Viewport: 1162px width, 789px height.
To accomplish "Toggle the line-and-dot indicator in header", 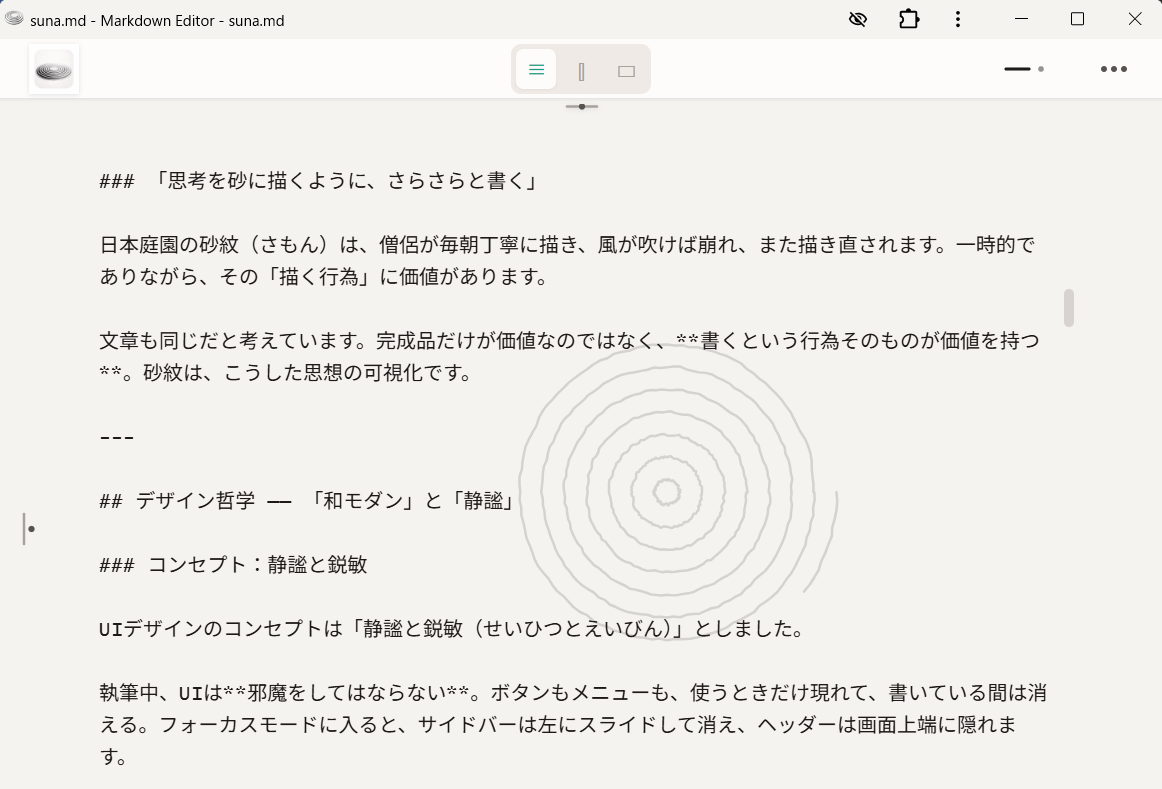I will (1024, 69).
